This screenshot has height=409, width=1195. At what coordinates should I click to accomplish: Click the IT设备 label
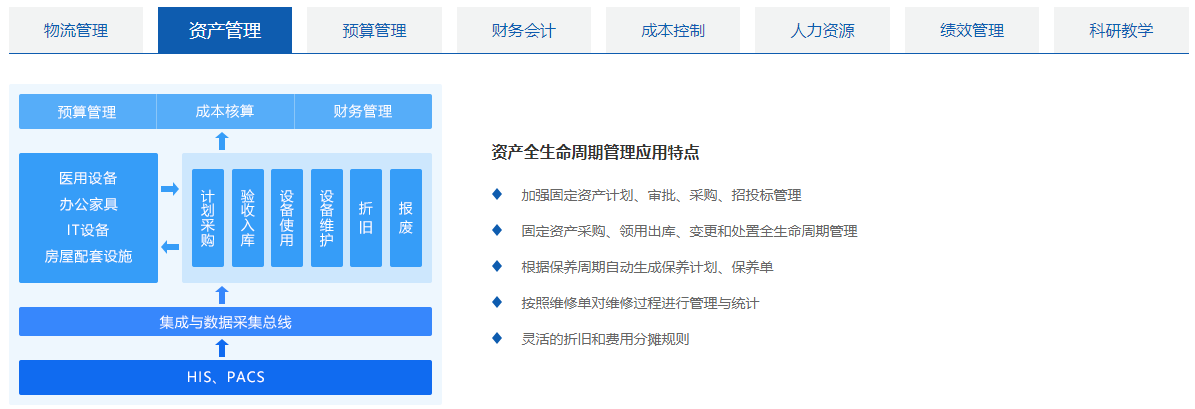pos(88,230)
